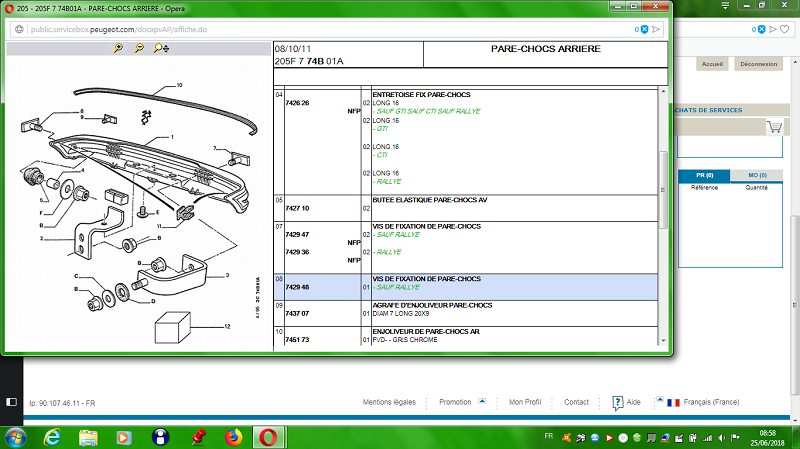This screenshot has width=800, height=449.
Task: Toggle the ad blocker shield in popup address bar
Action: 644,29
